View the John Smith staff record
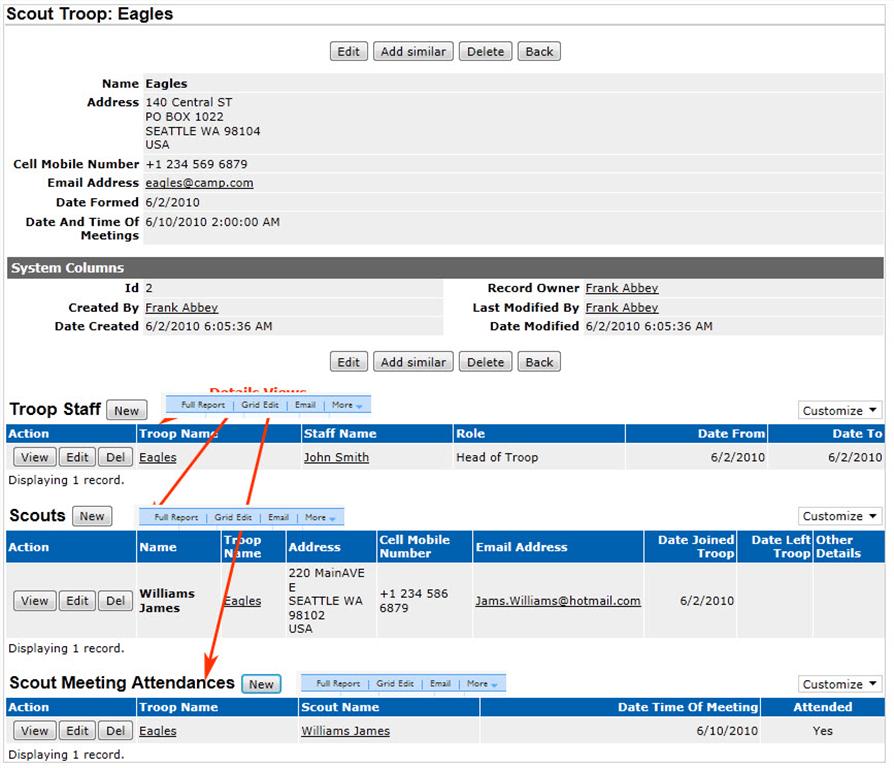The width and height of the screenshot is (894, 768). pos(34,457)
